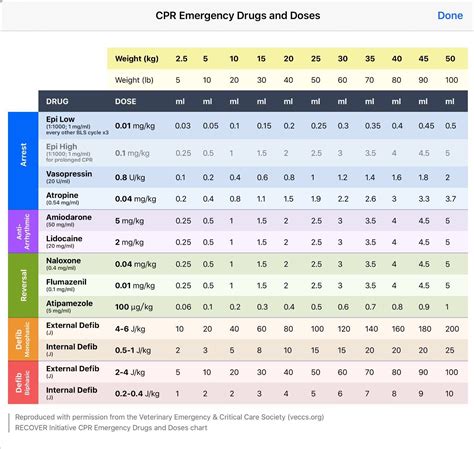Click the Weight (lb) header cell
This screenshot has width=474, height=449.
pos(134,80)
